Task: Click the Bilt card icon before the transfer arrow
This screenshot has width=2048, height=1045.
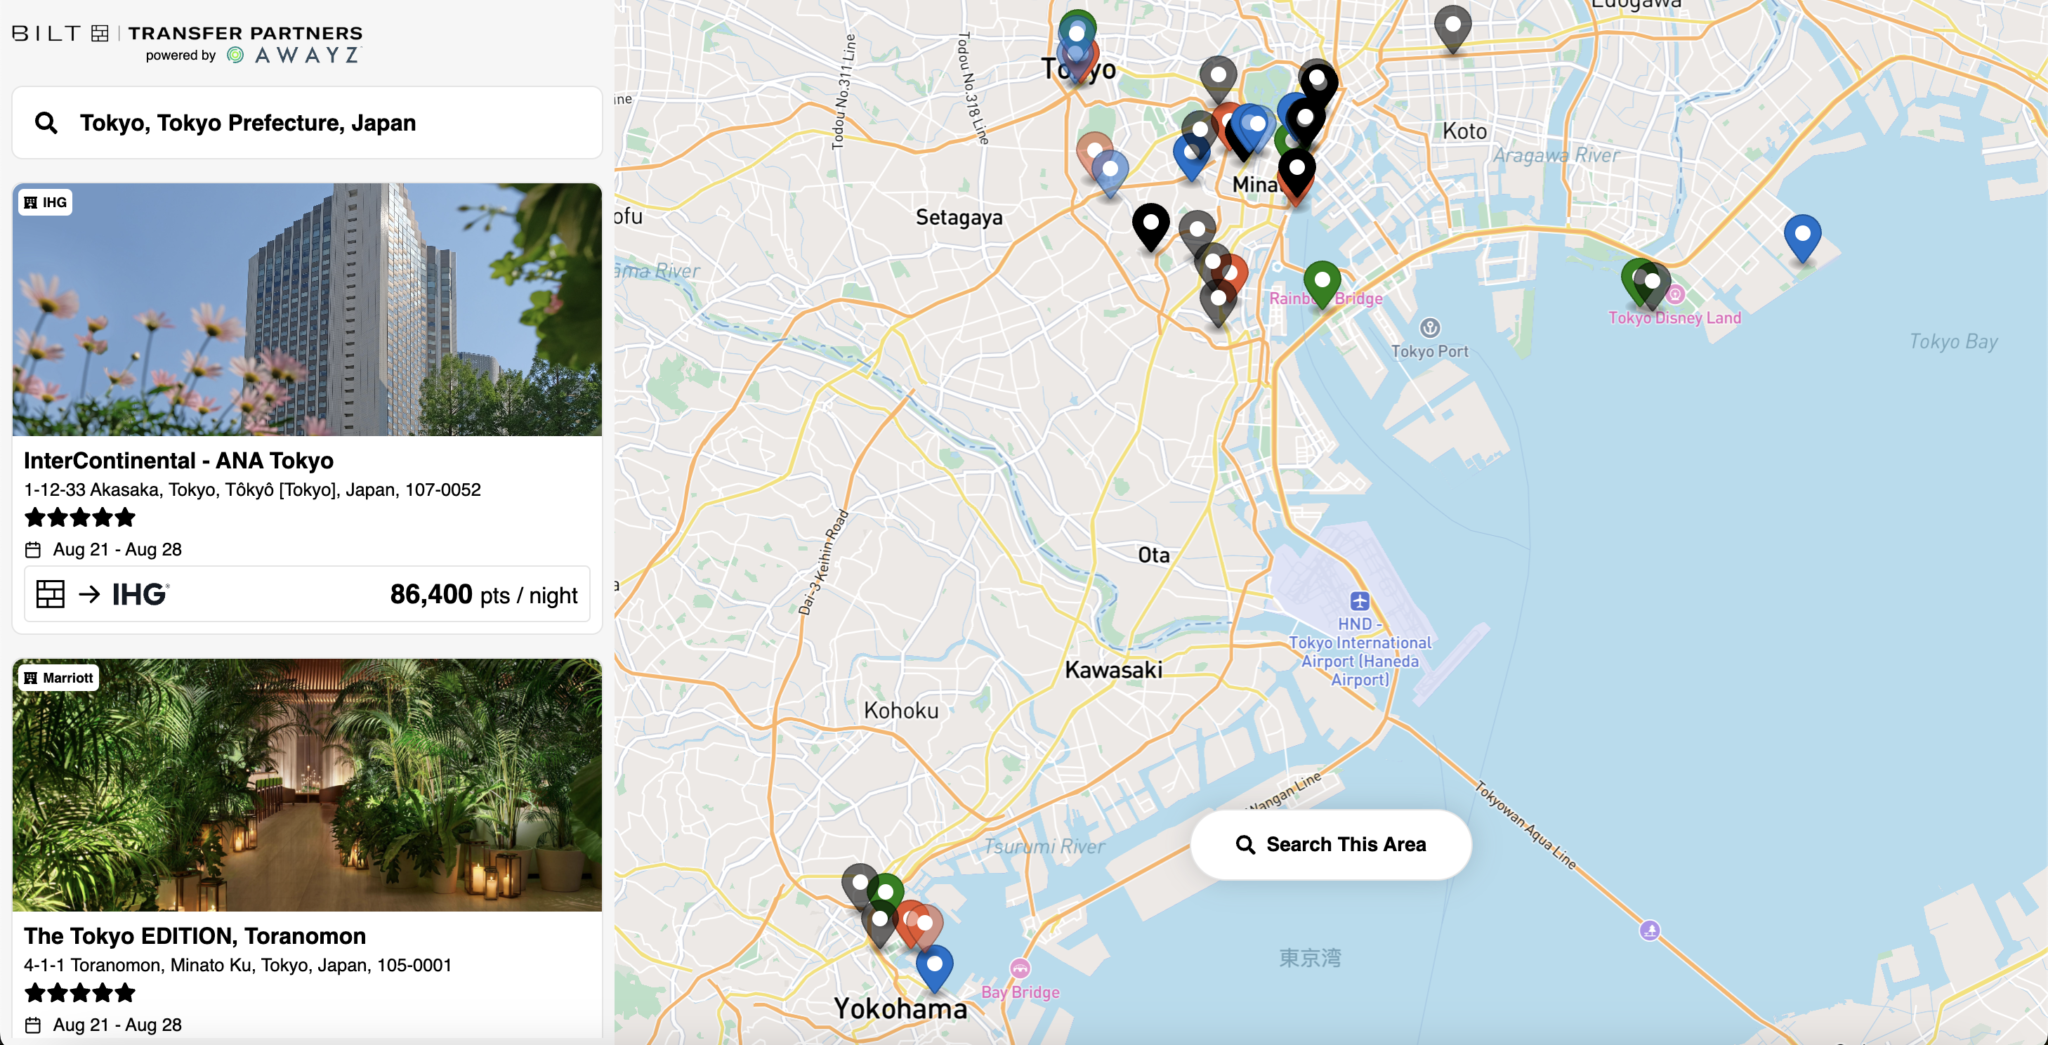Action: pyautogui.click(x=50, y=593)
